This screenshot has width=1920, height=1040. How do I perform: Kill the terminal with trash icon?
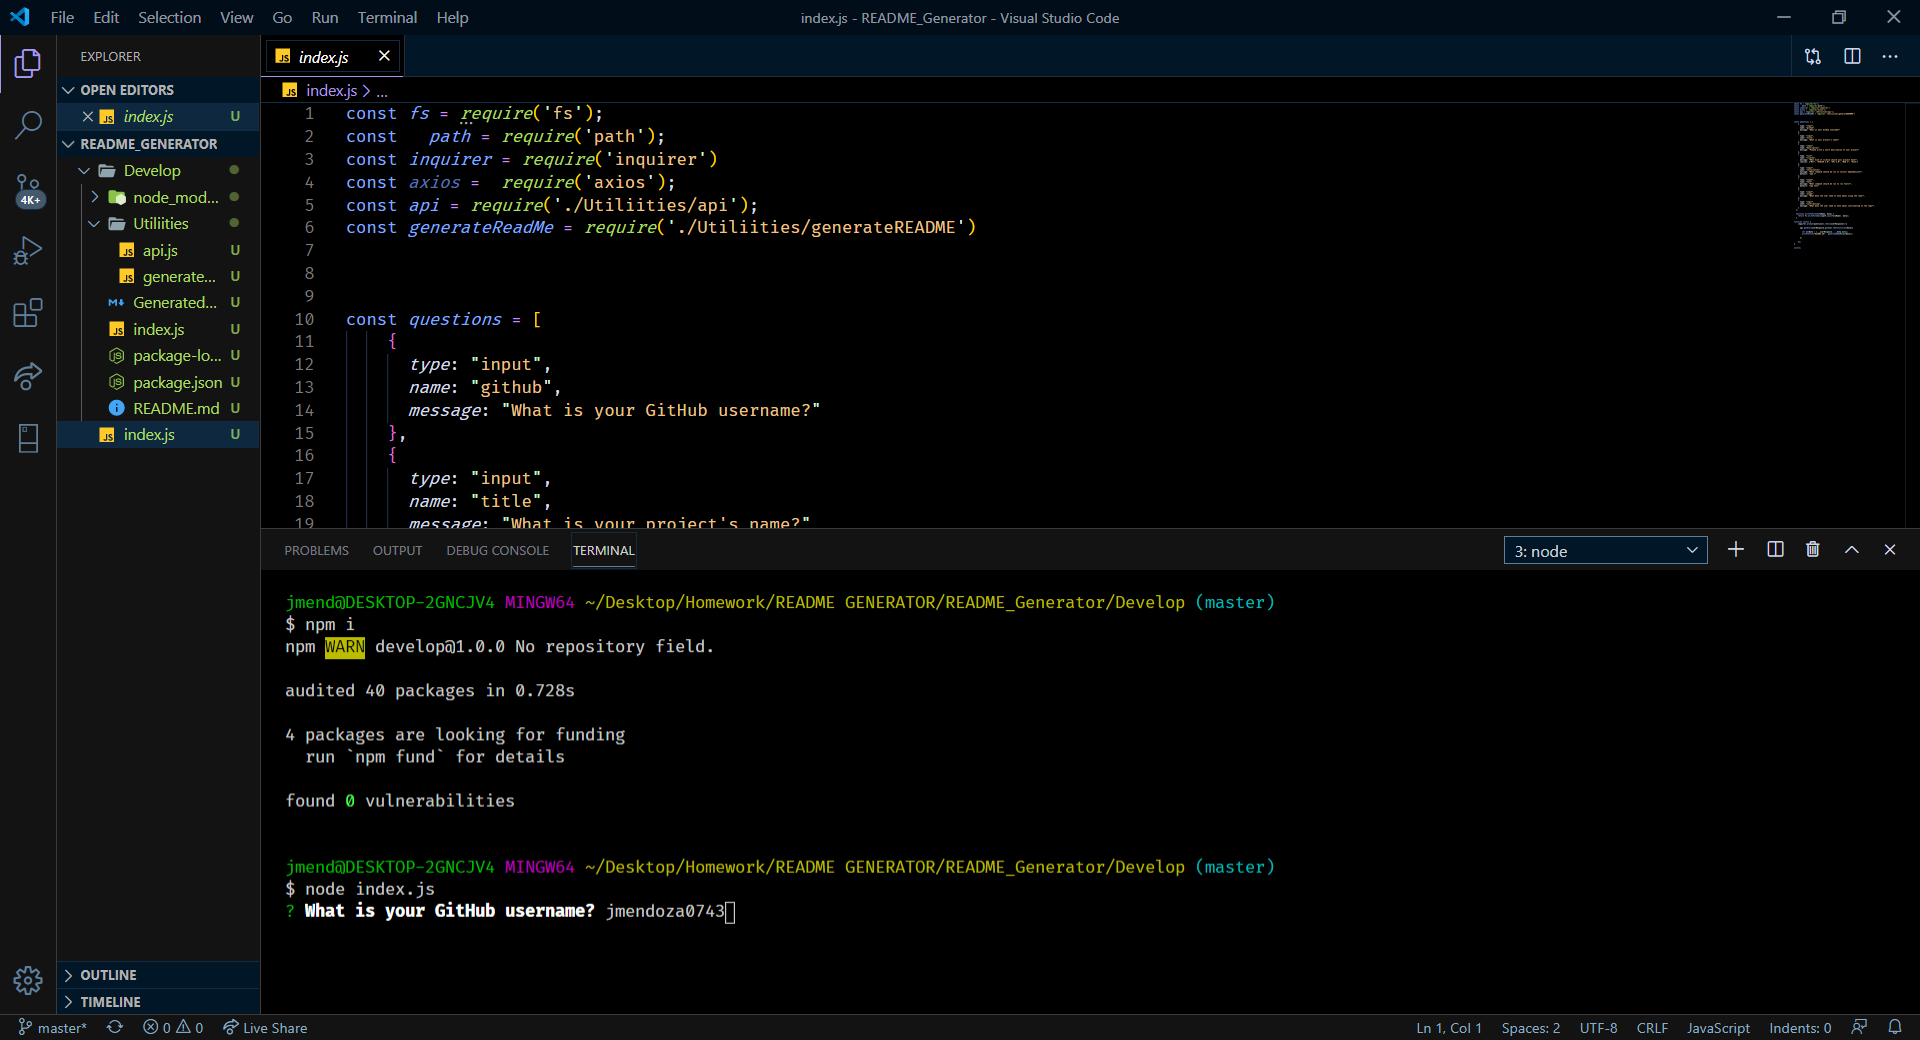click(x=1813, y=550)
